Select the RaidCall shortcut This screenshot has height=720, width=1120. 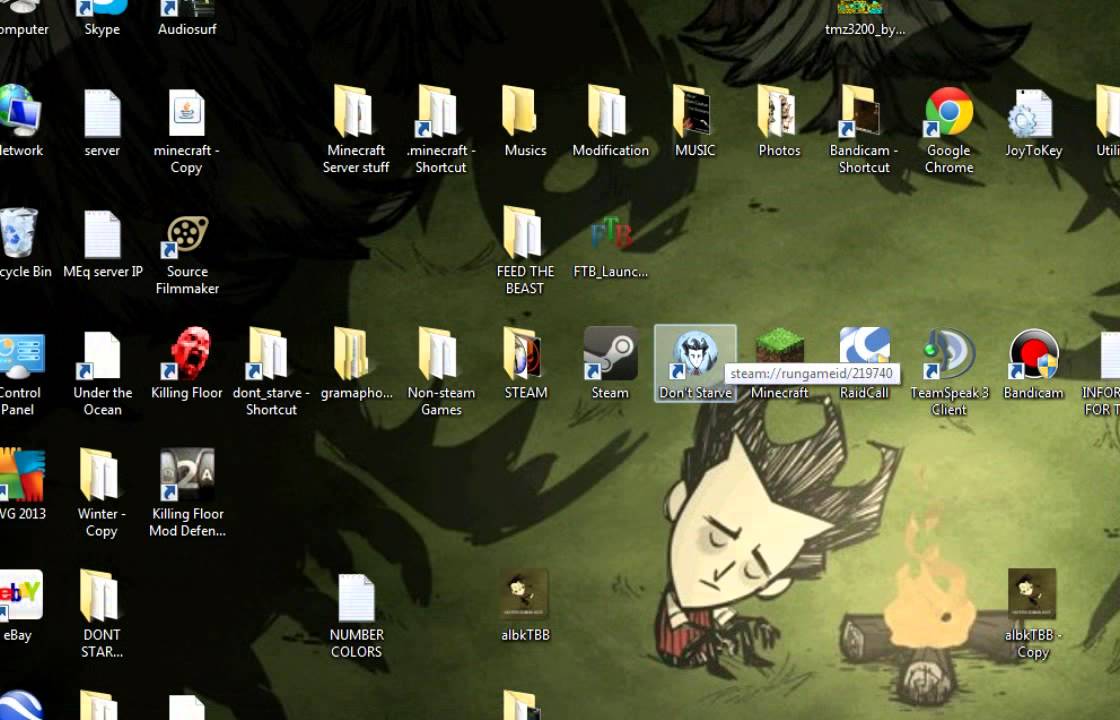pos(864,363)
